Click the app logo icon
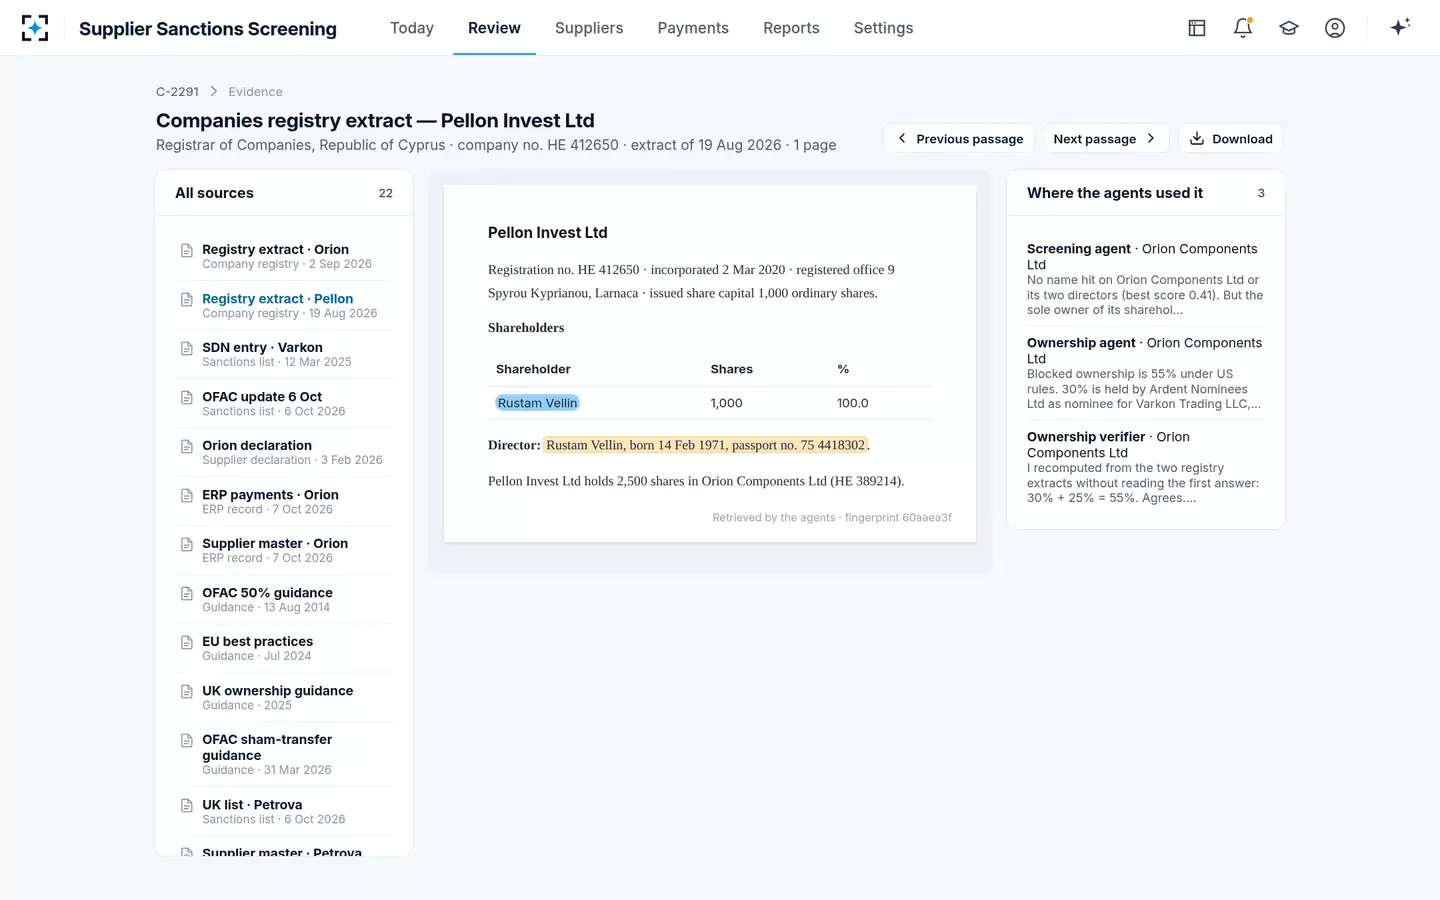The image size is (1440, 900). pyautogui.click(x=35, y=28)
